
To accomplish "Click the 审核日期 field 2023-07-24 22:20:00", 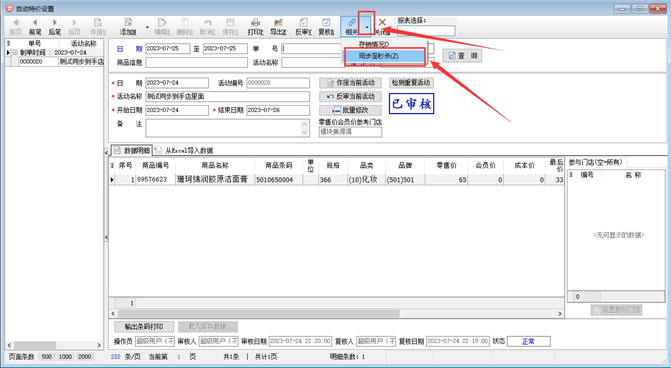I will click(300, 341).
